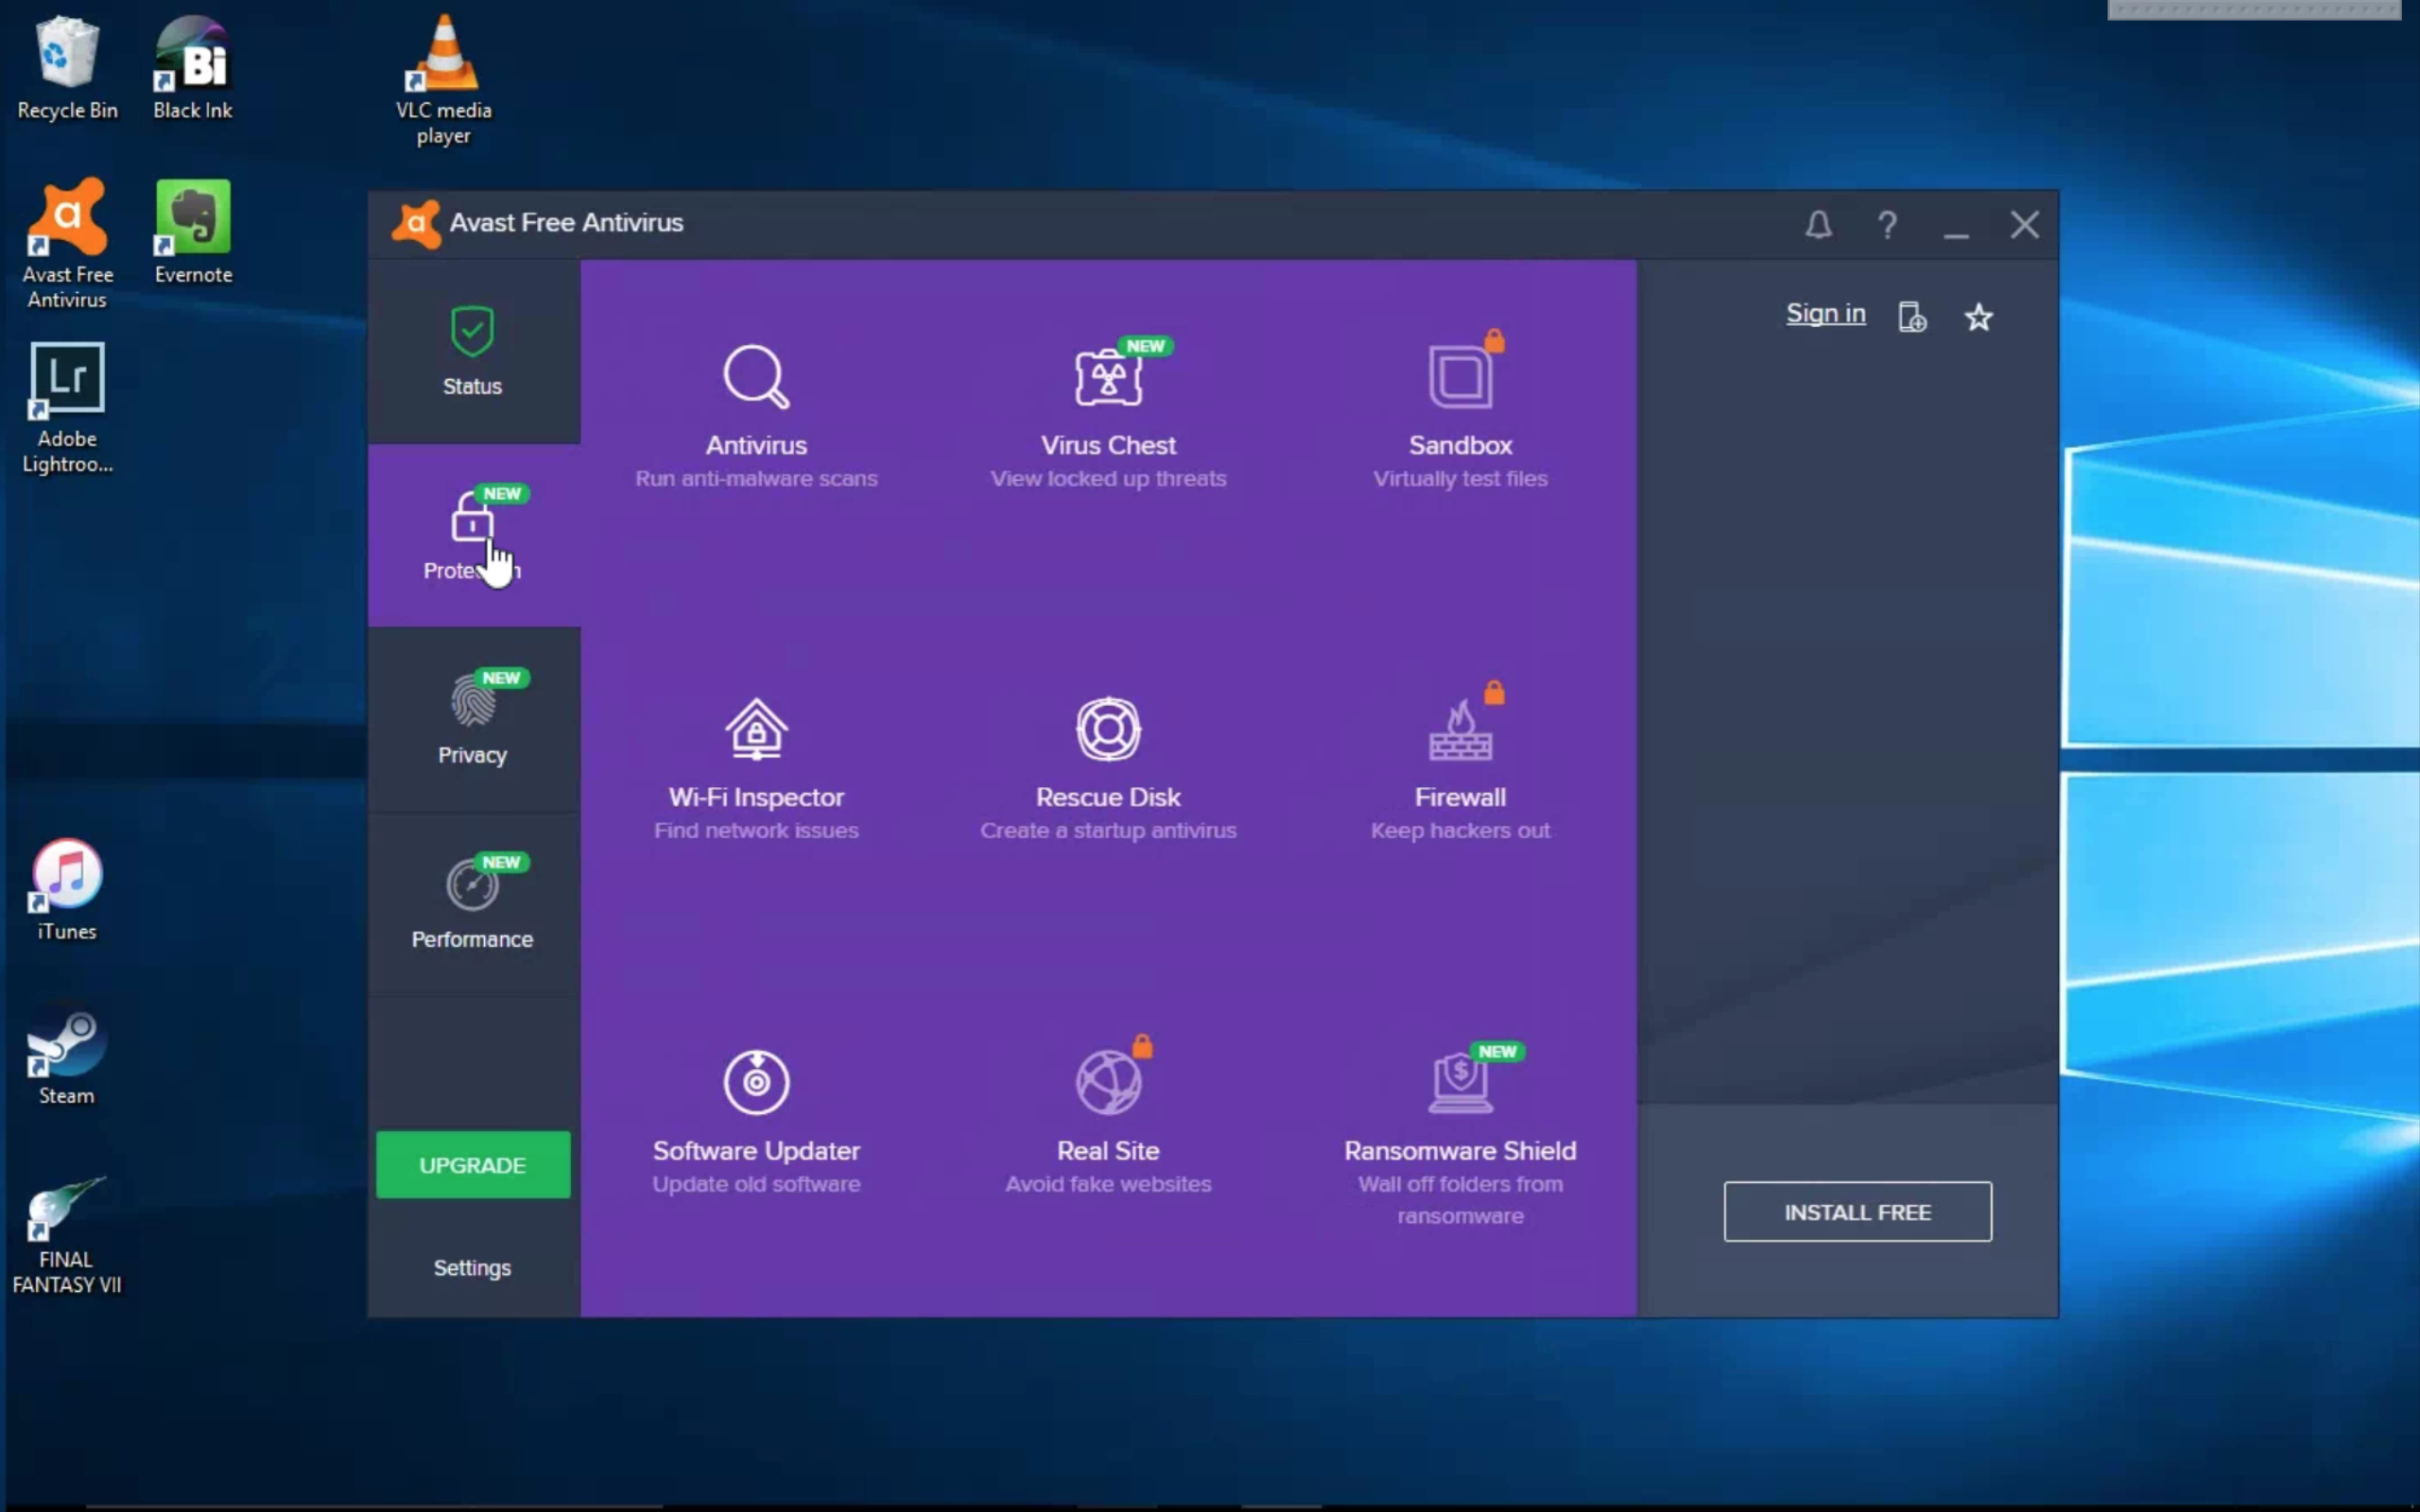
Task: Select Adobe Lightroom desktop shortcut
Action: pos(67,408)
